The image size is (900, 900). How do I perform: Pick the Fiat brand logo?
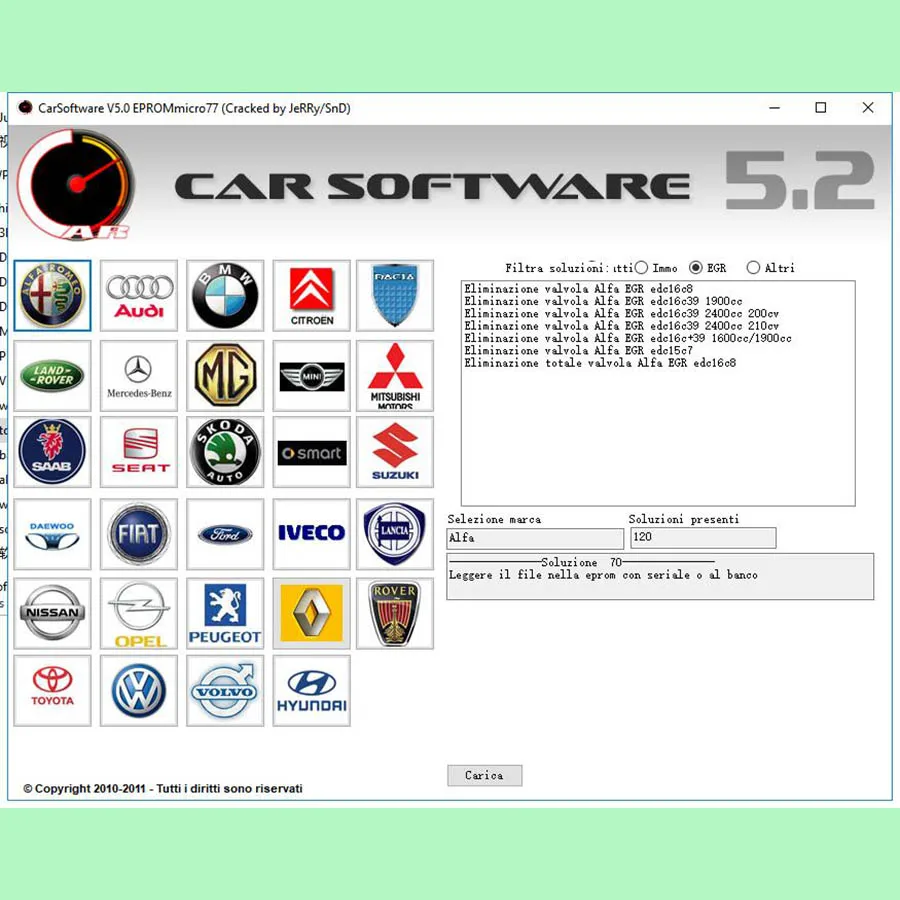(x=139, y=534)
